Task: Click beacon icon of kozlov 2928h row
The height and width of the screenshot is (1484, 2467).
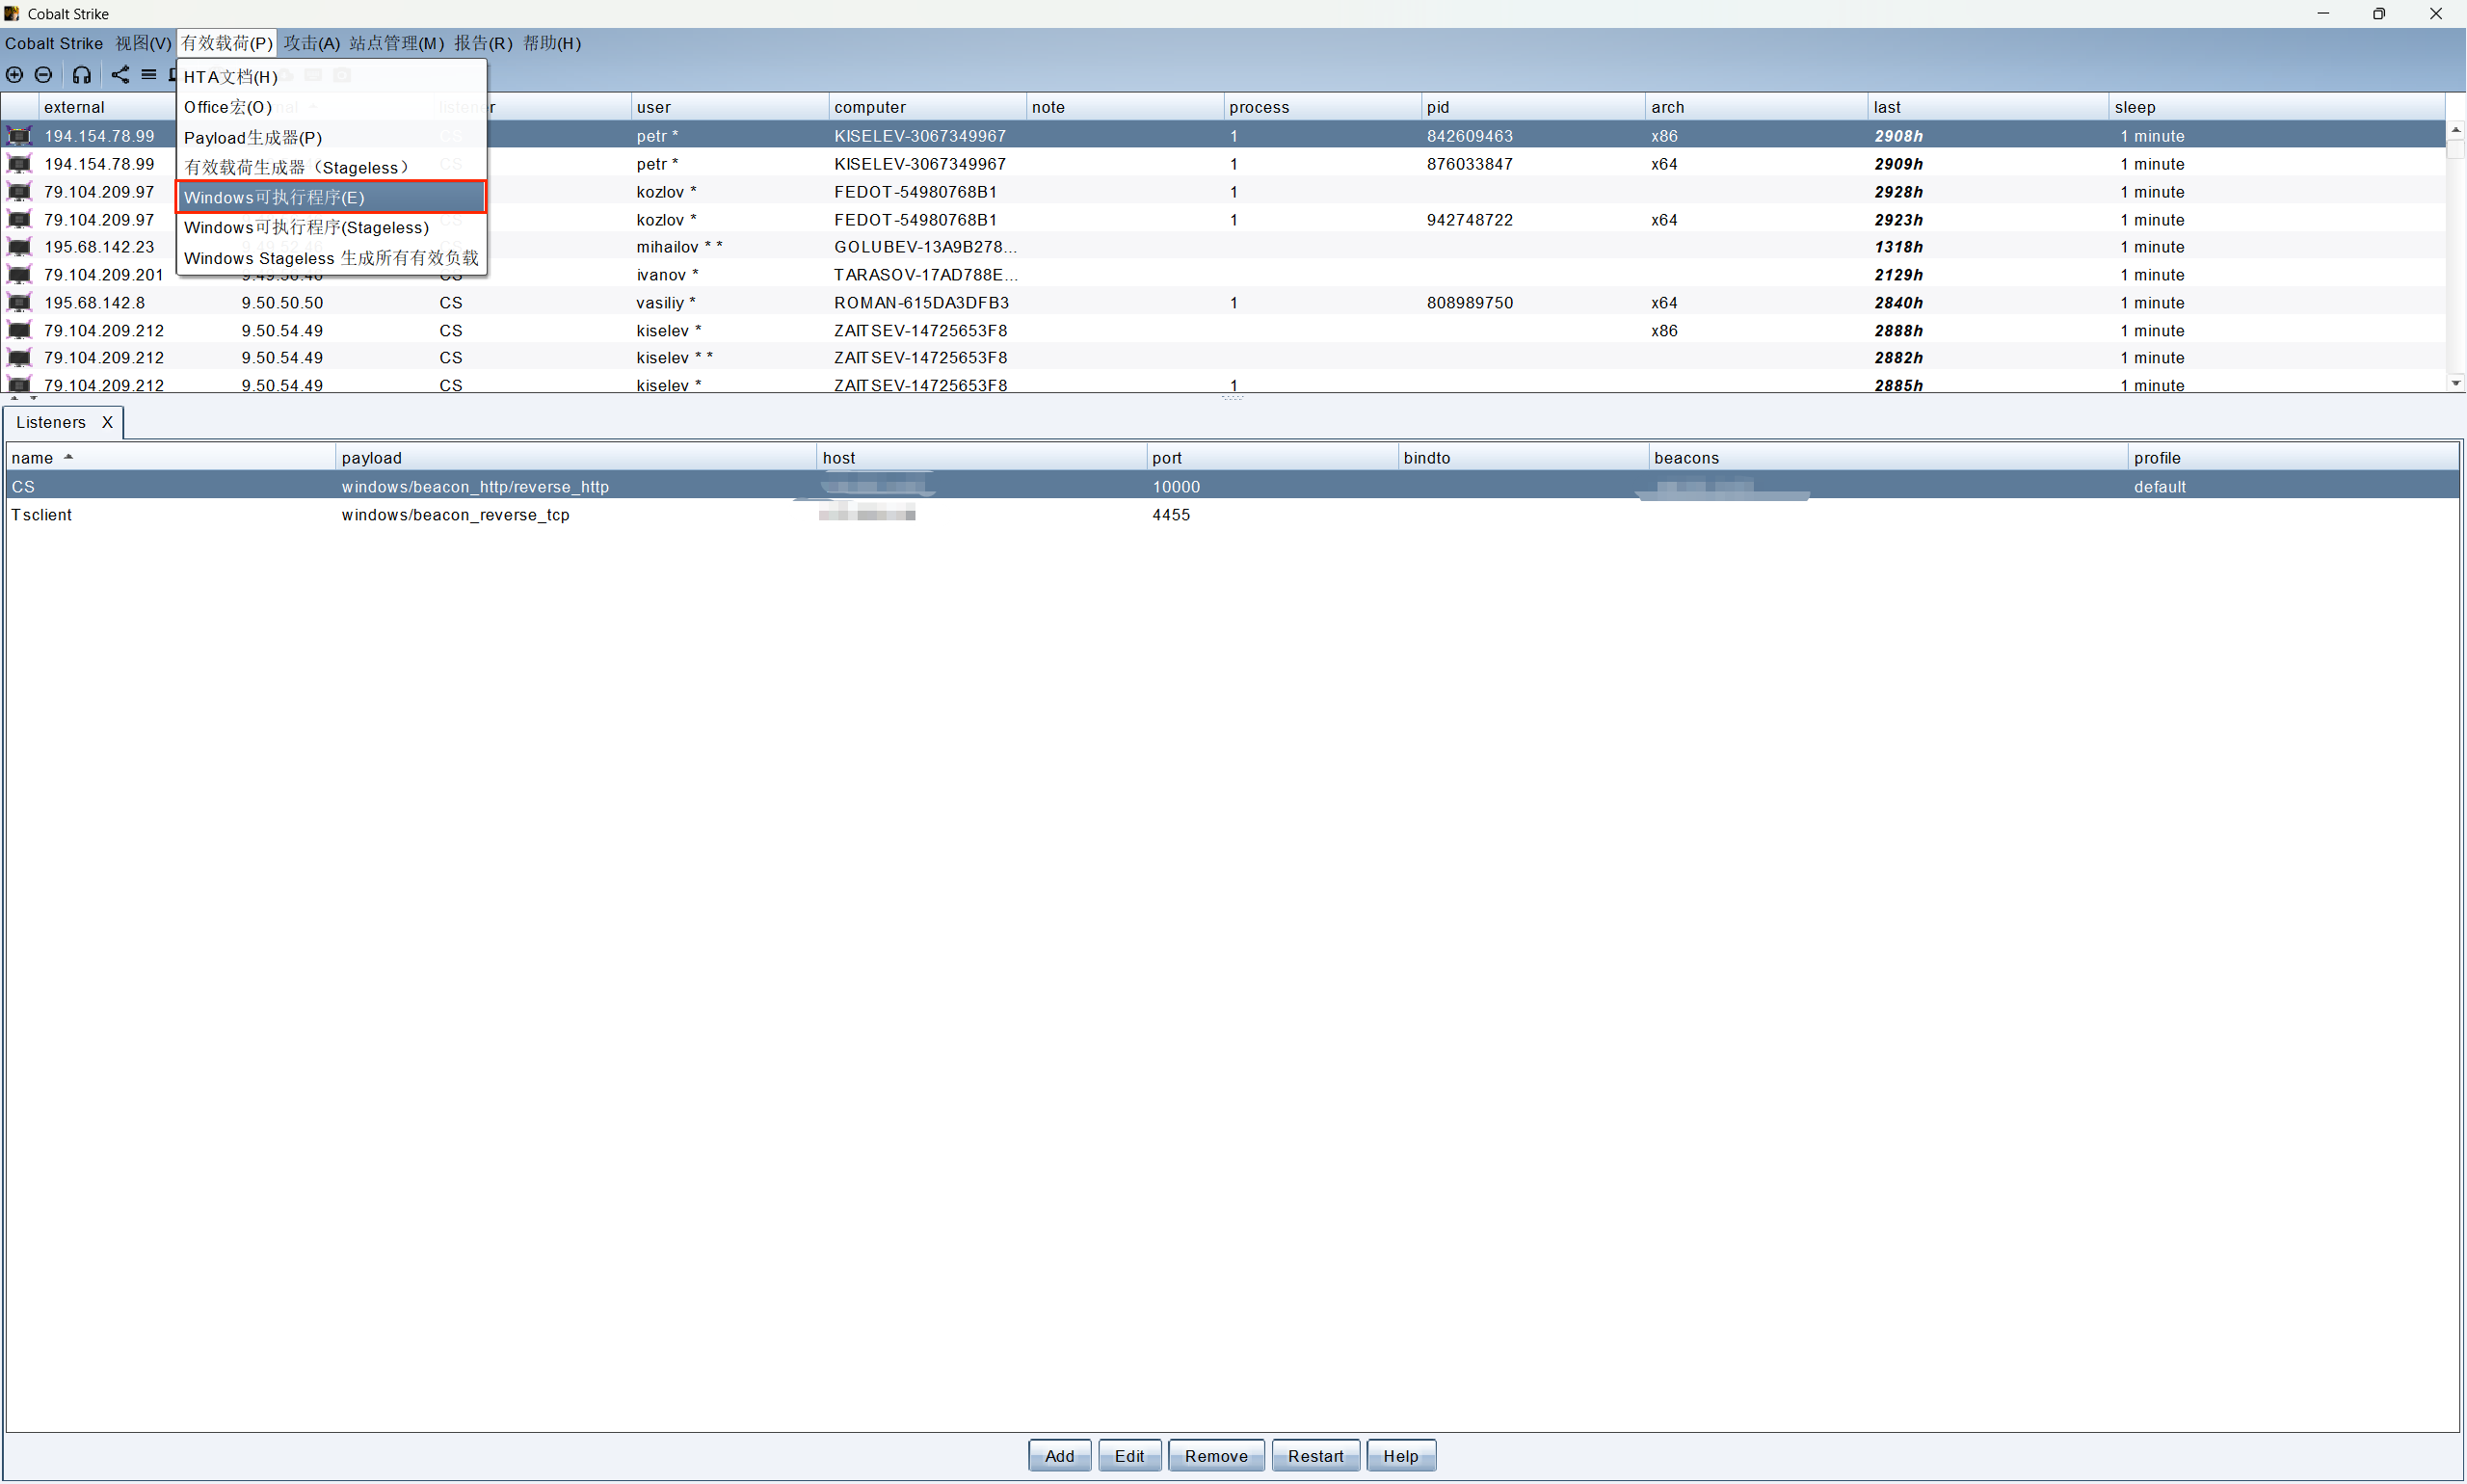Action: 19,192
